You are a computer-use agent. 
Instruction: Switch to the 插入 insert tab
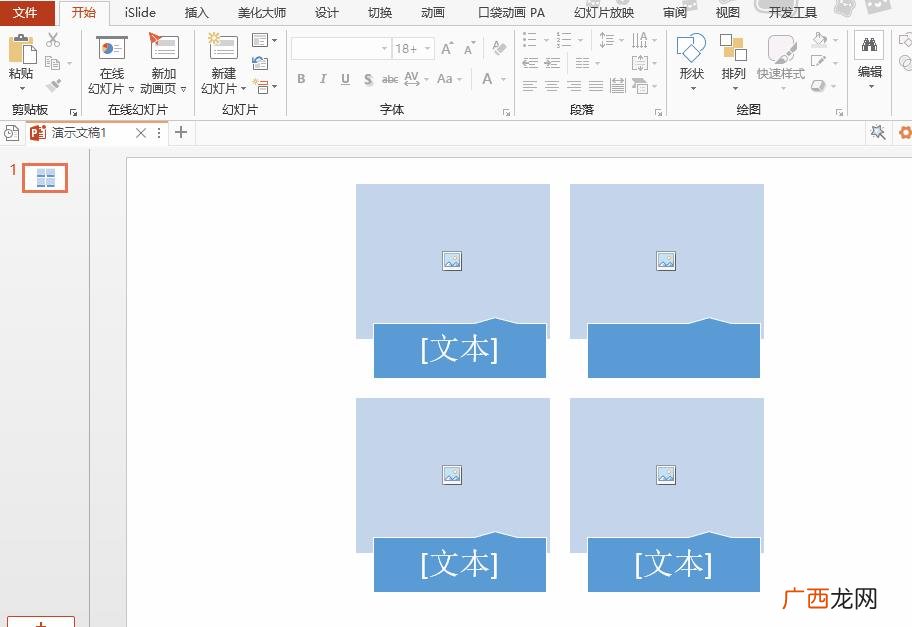pyautogui.click(x=197, y=12)
